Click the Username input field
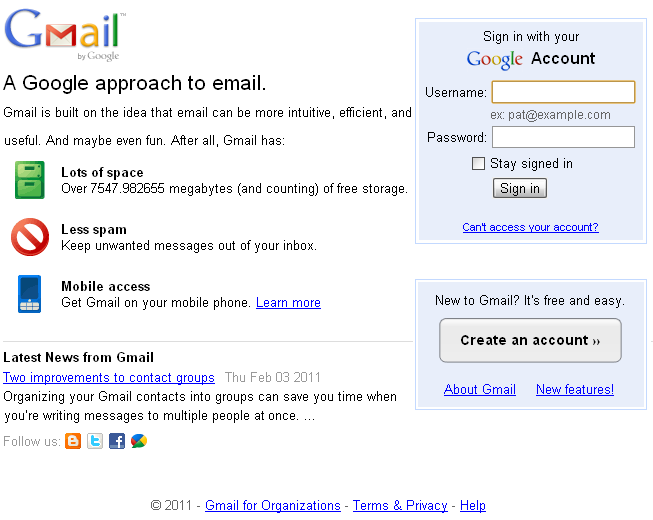The image size is (653, 520). click(563, 93)
